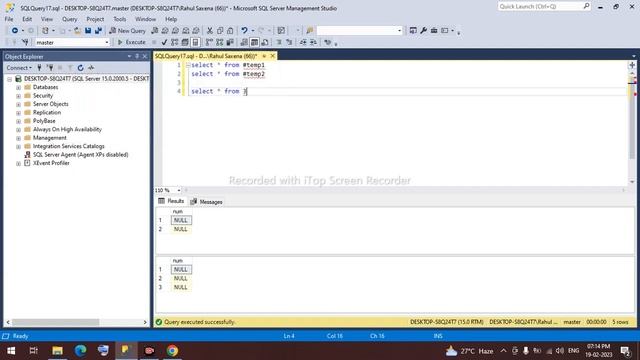Select Results to Grid mode

[254, 42]
